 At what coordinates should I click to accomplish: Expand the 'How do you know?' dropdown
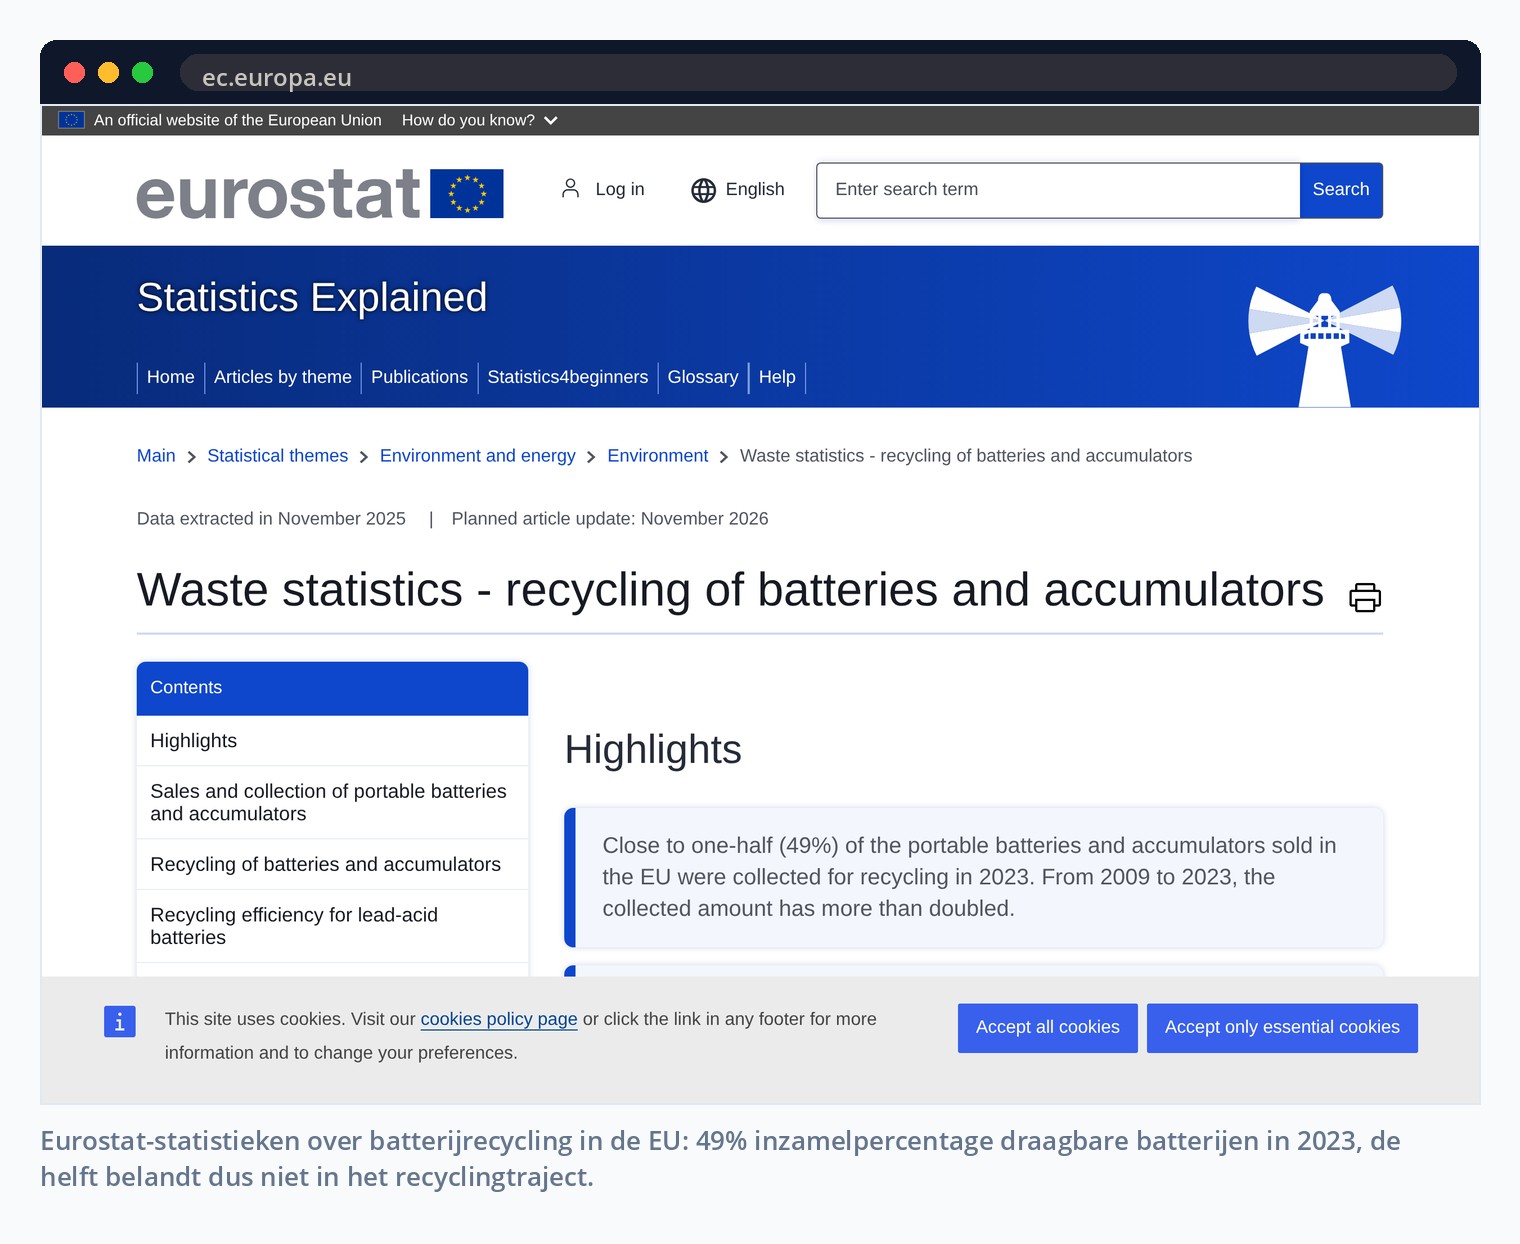[x=480, y=120]
